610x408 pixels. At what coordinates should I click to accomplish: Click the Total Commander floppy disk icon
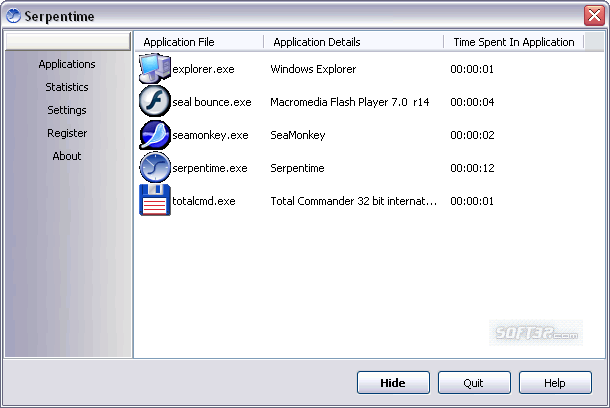tap(155, 200)
